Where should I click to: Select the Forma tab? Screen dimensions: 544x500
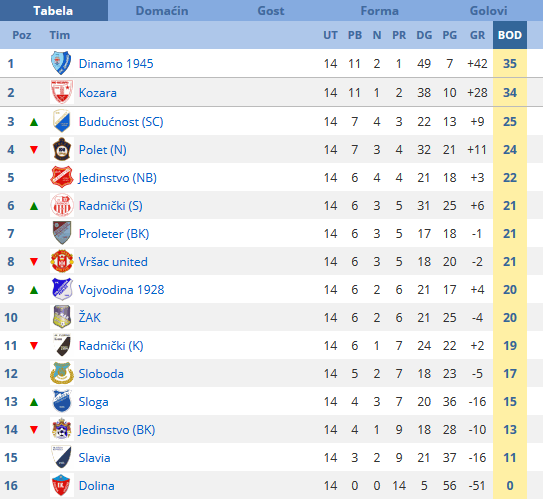(380, 11)
